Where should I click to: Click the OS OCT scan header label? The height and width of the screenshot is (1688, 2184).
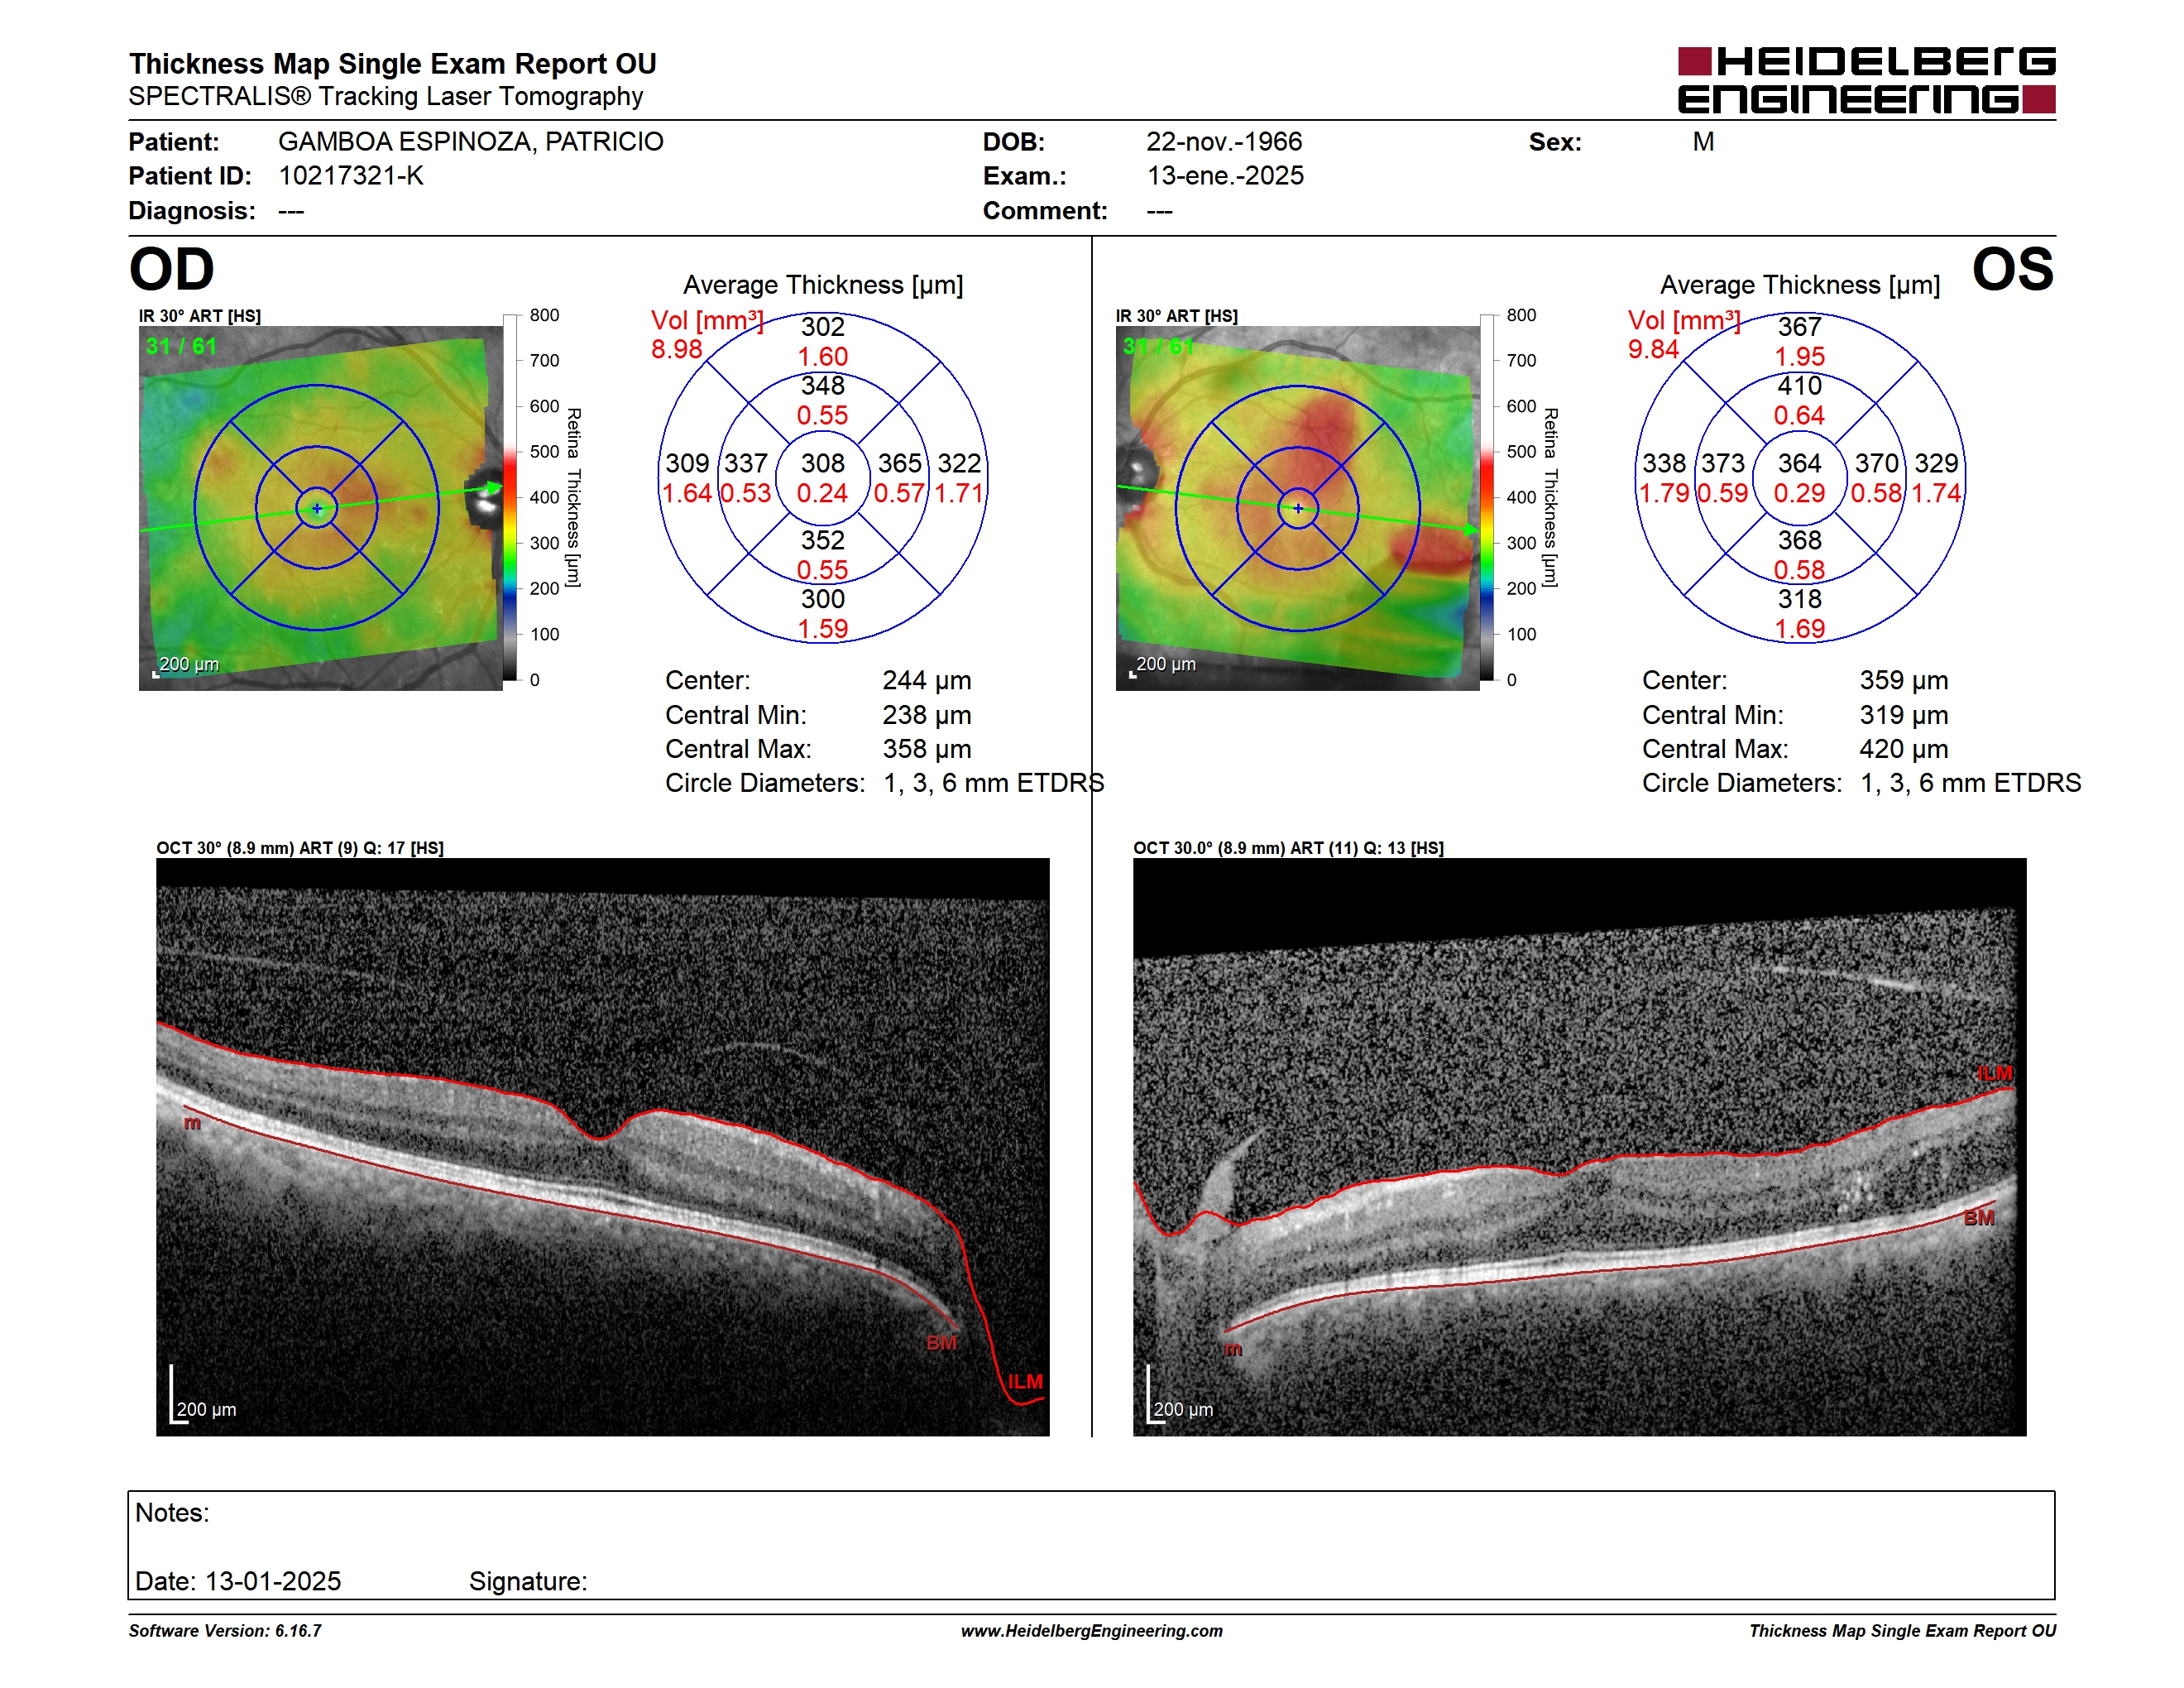click(x=1288, y=848)
